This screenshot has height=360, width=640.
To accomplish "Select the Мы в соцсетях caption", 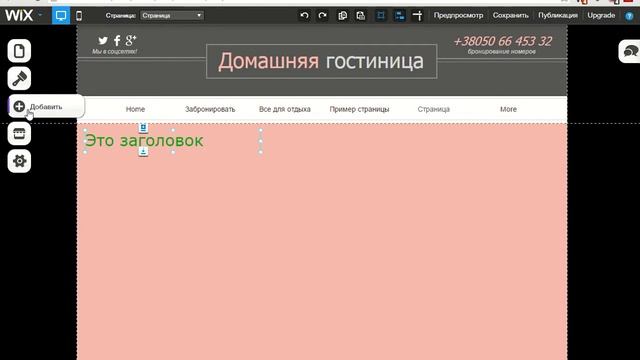I will pyautogui.click(x=115, y=51).
